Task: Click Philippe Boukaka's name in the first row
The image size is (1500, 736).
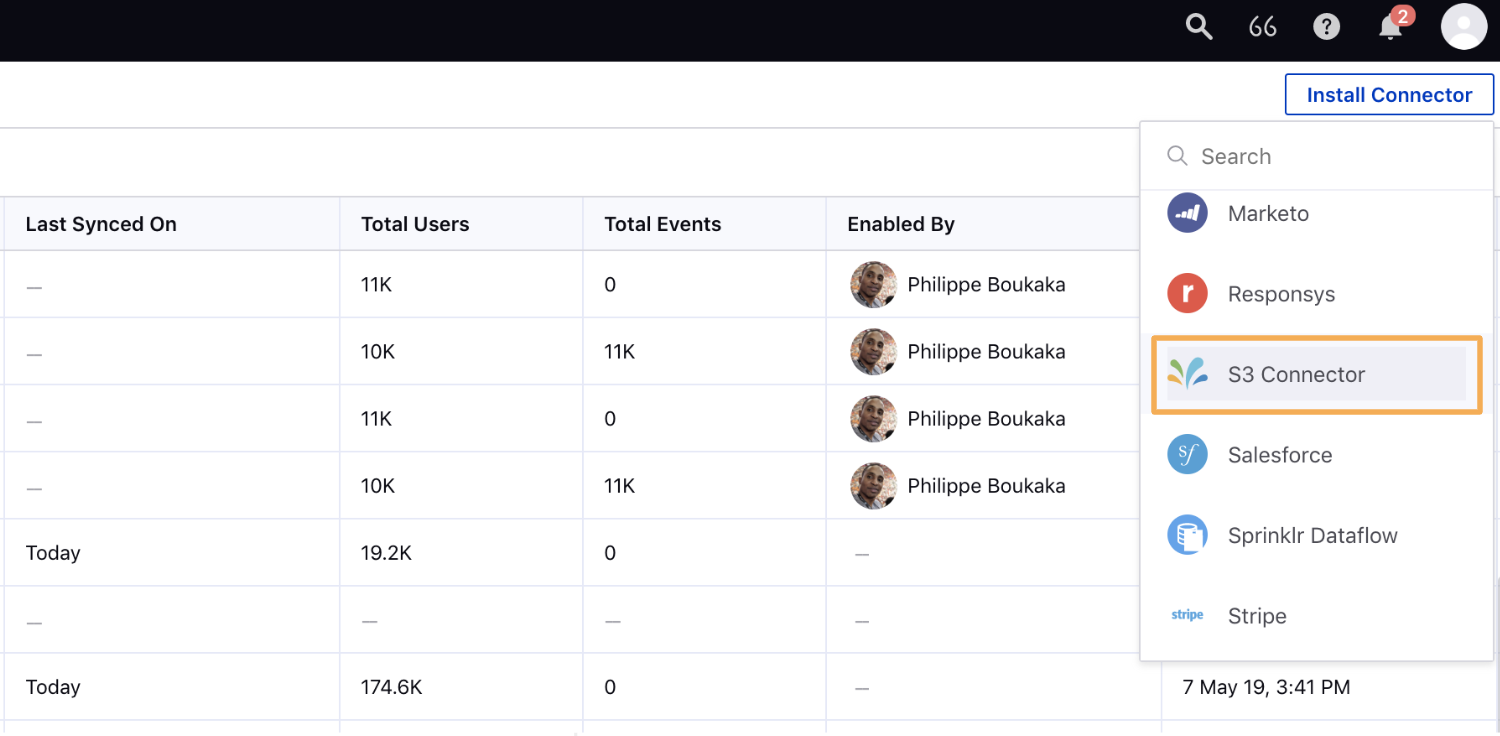Action: (x=986, y=284)
